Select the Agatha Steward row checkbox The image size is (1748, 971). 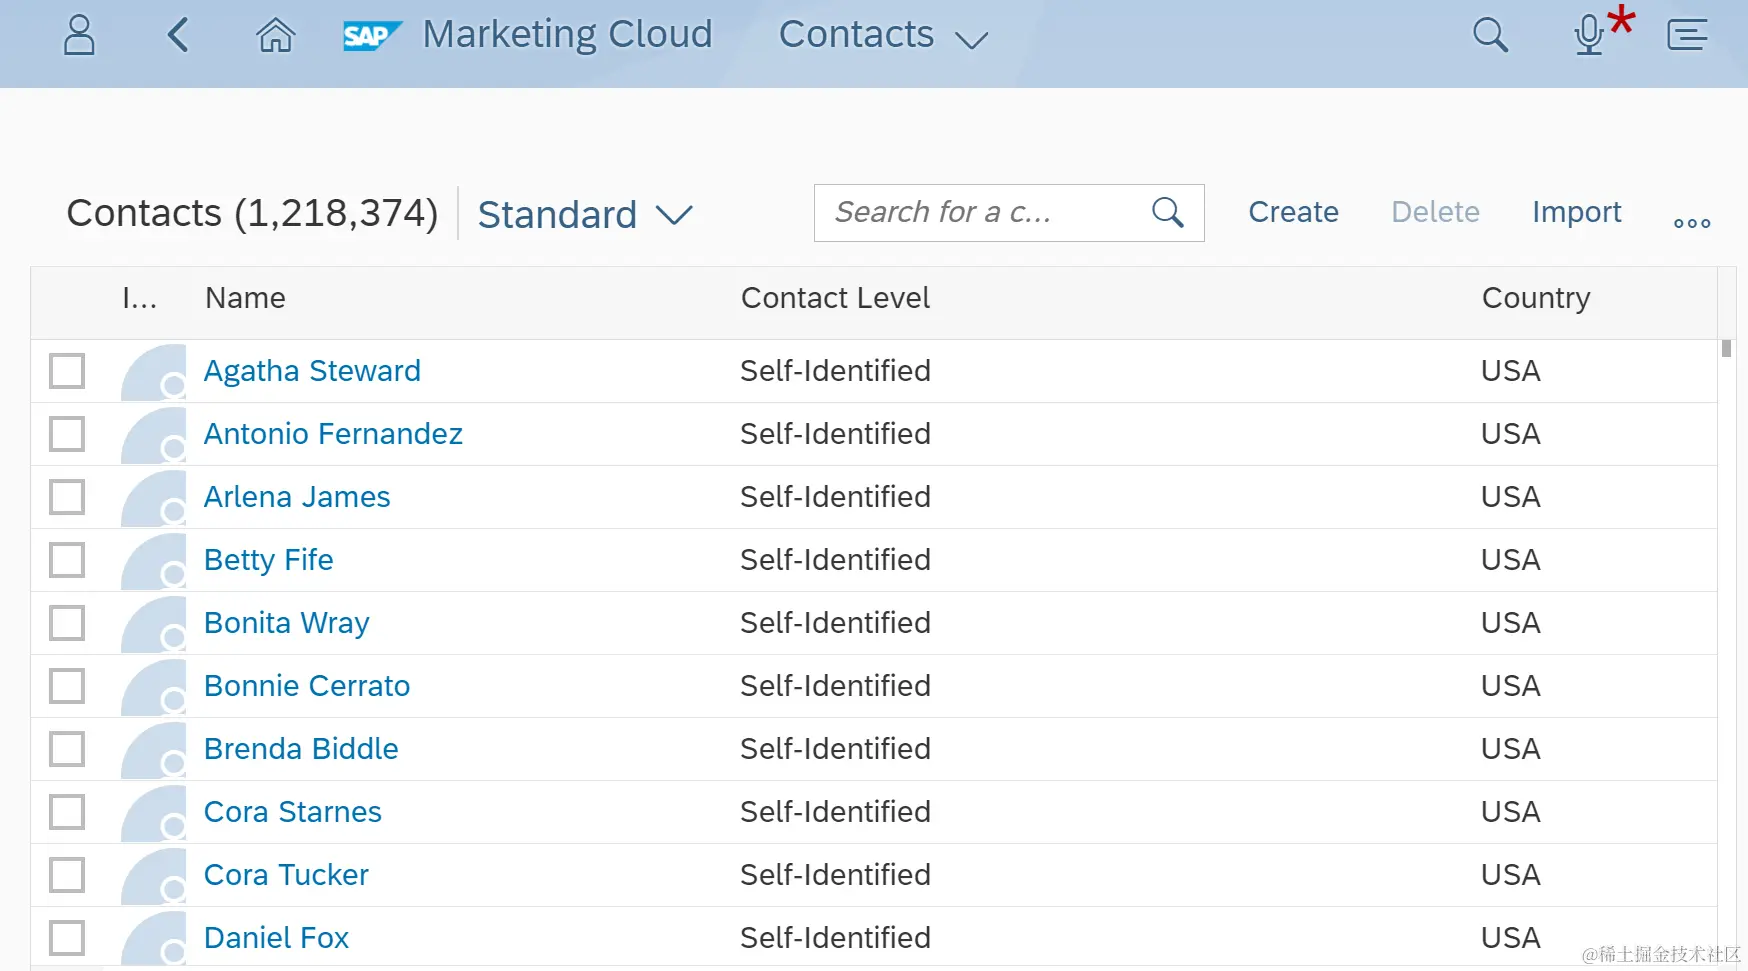point(67,371)
